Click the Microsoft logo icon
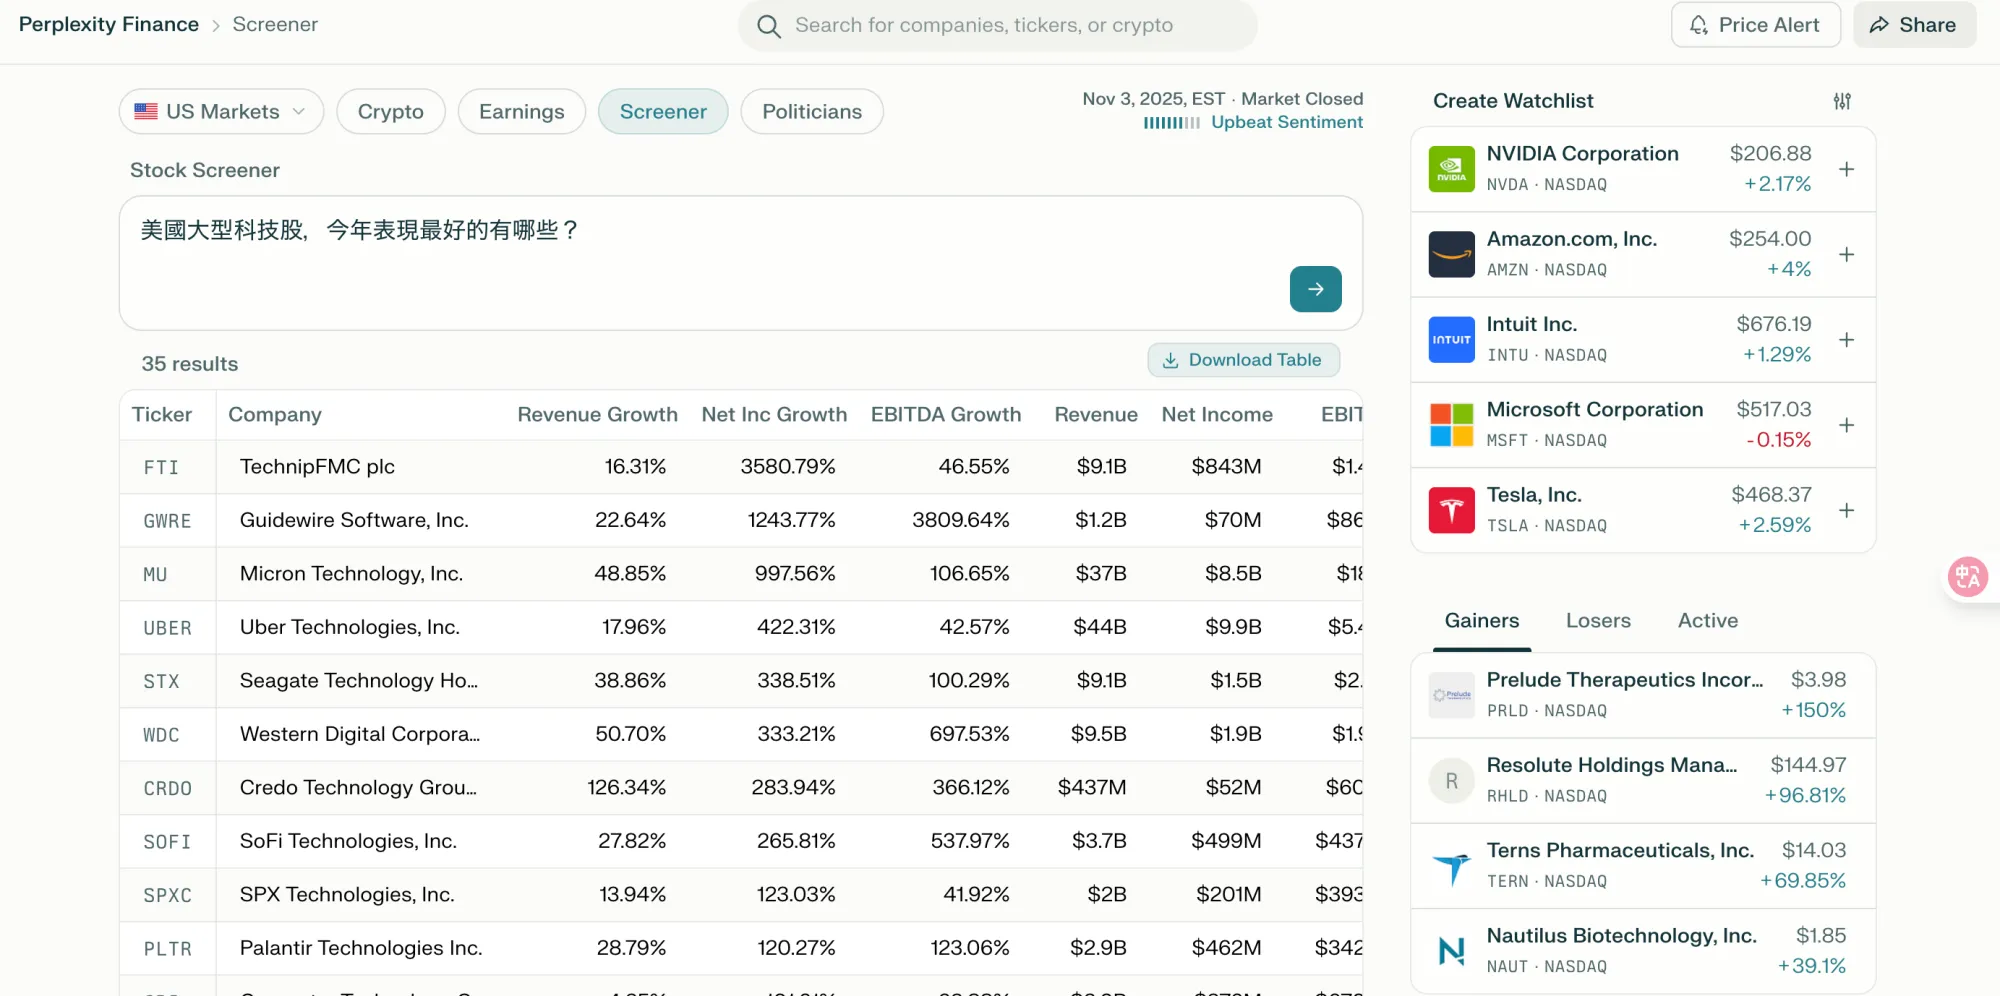This screenshot has width=2000, height=996. [x=1451, y=425]
